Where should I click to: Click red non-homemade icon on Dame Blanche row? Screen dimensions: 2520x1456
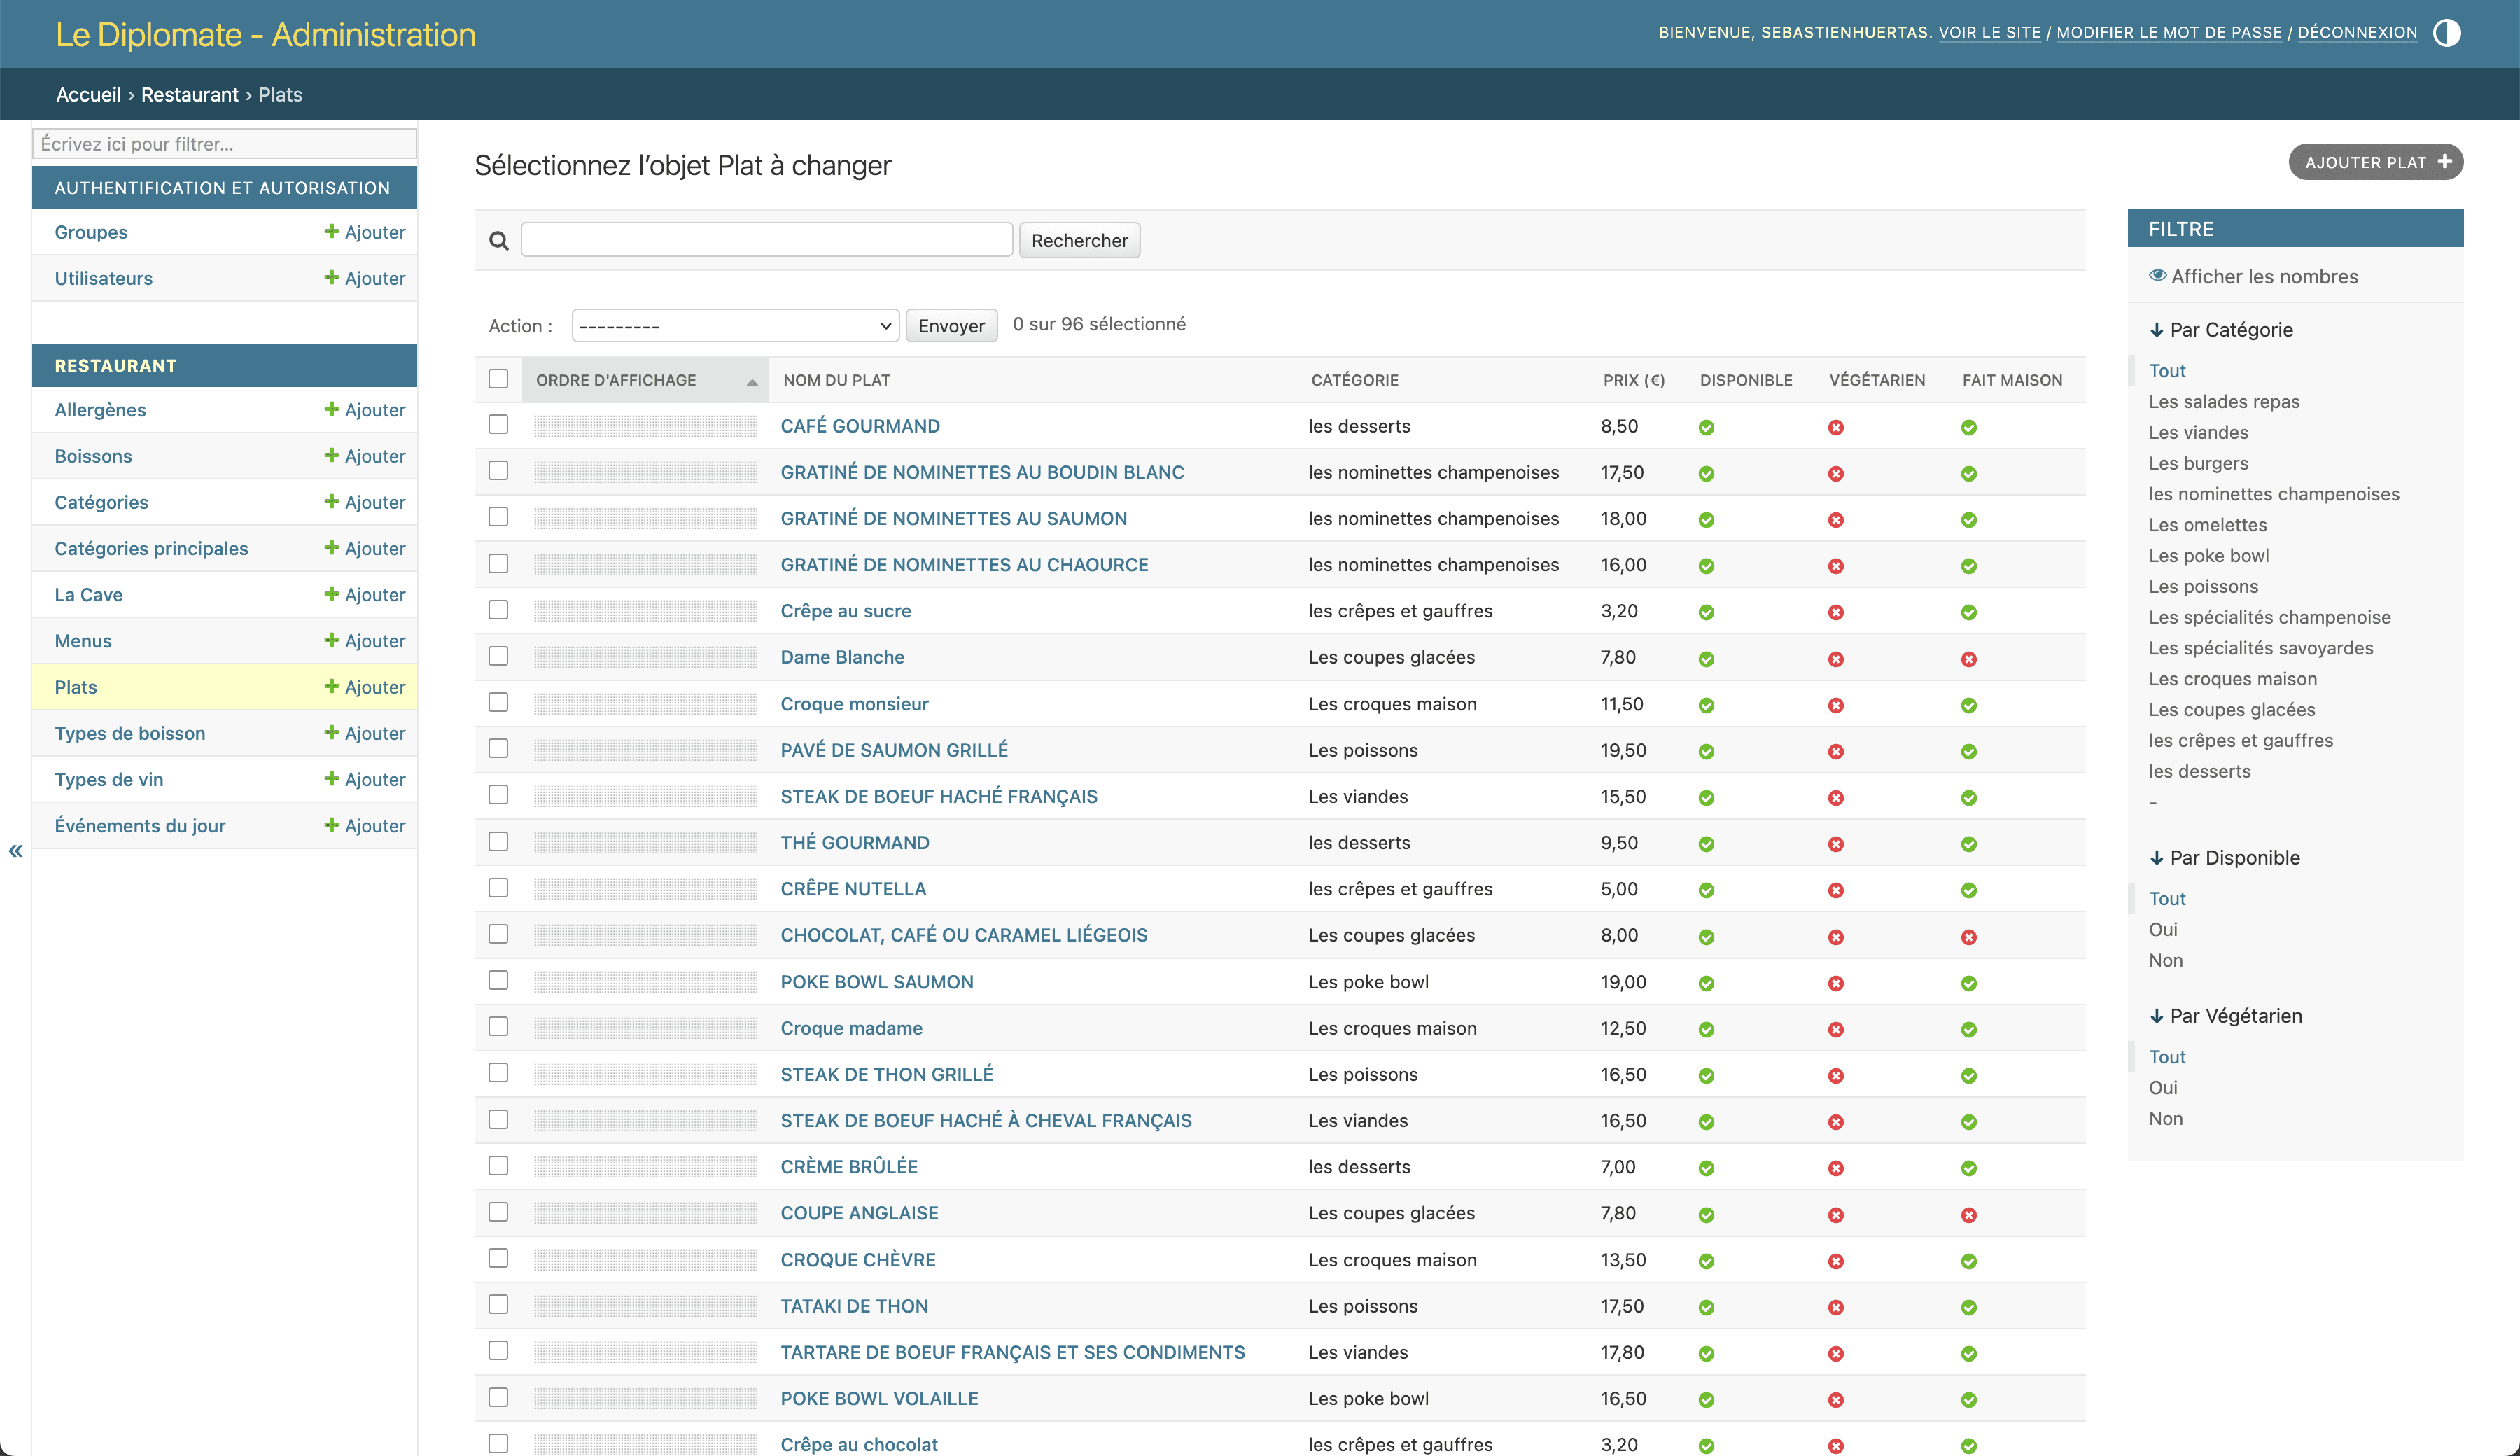pos(1968,659)
